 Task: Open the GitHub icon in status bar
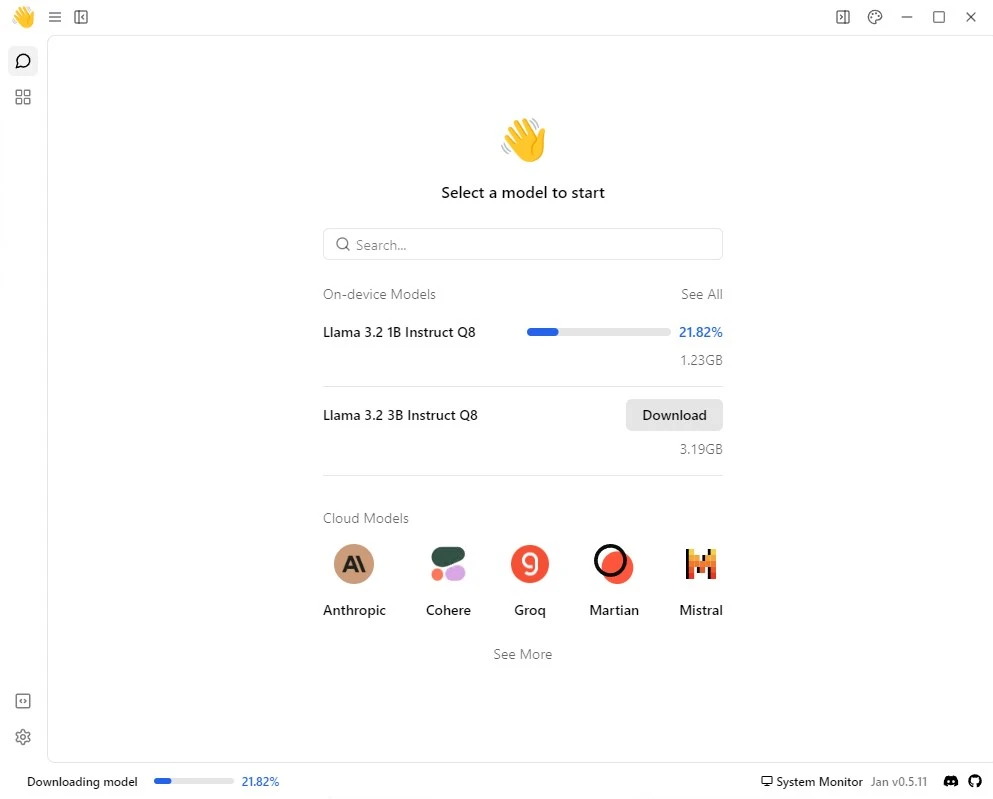975,781
